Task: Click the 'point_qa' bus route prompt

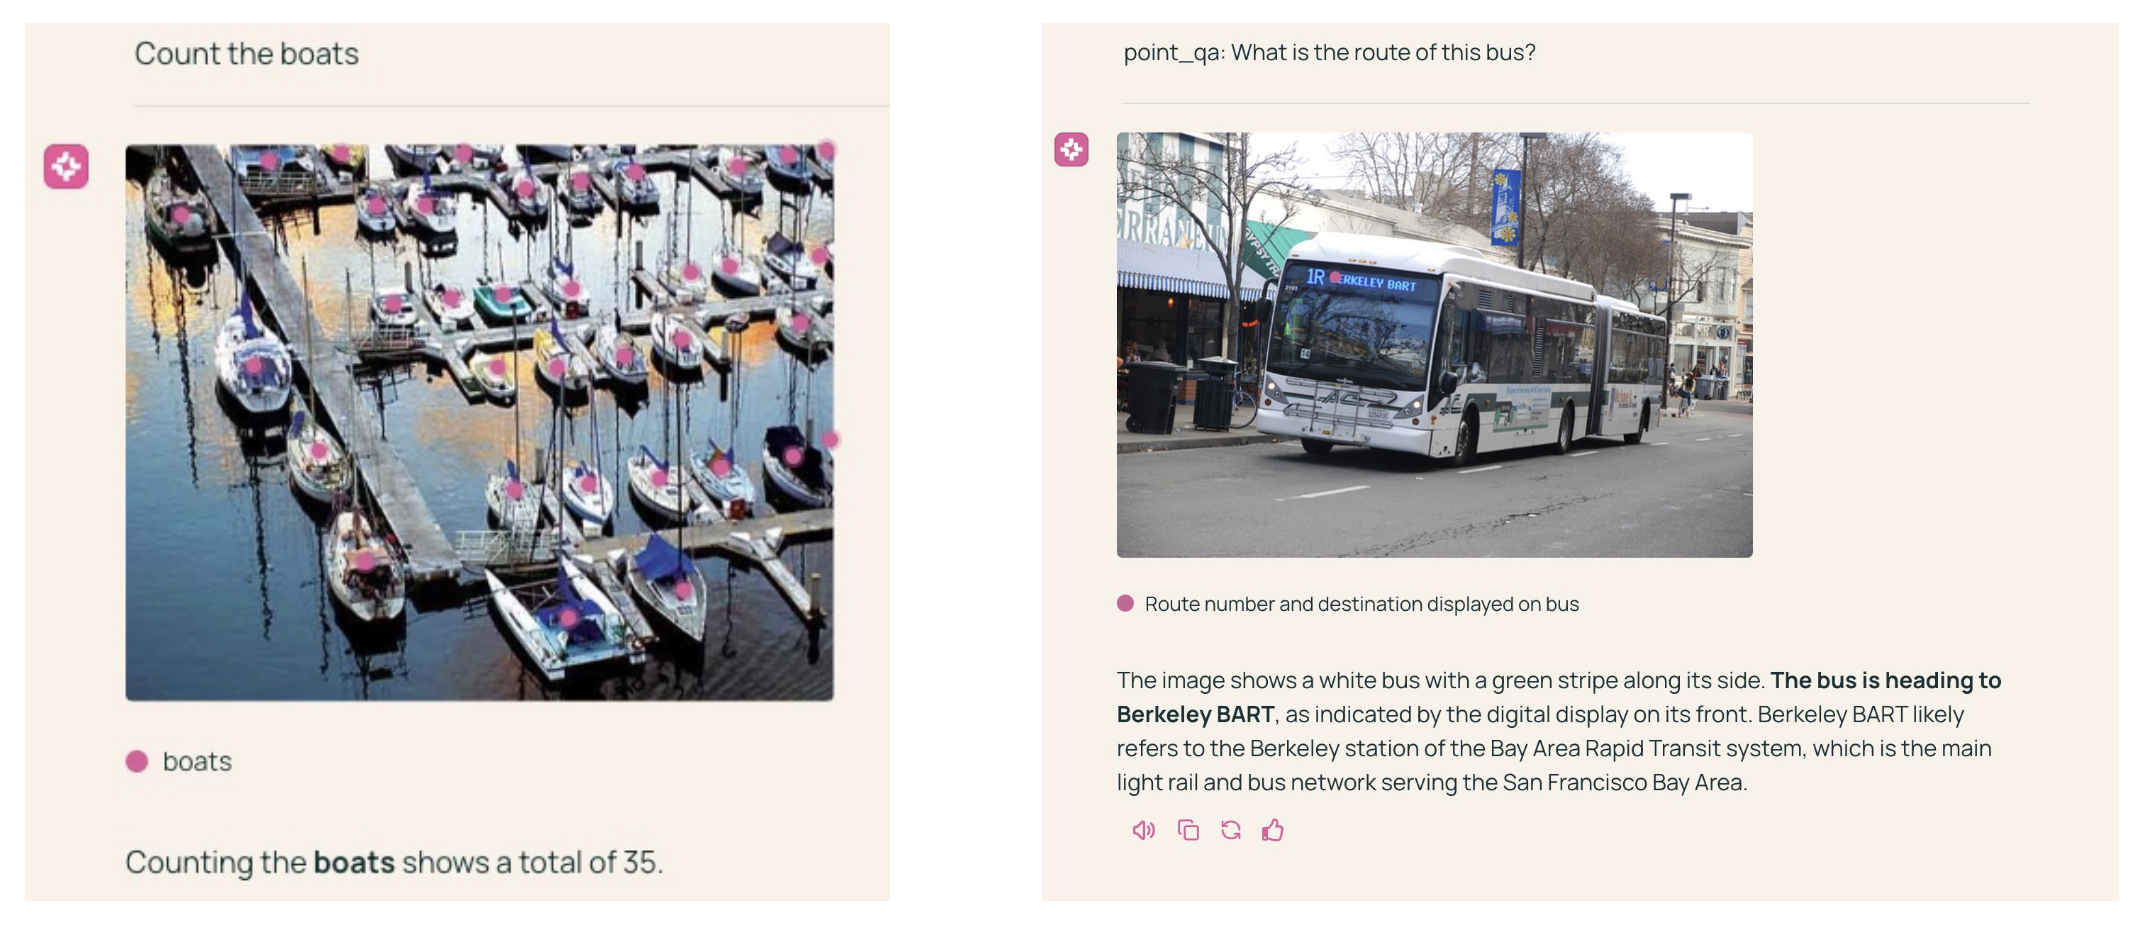Action: click(1329, 52)
